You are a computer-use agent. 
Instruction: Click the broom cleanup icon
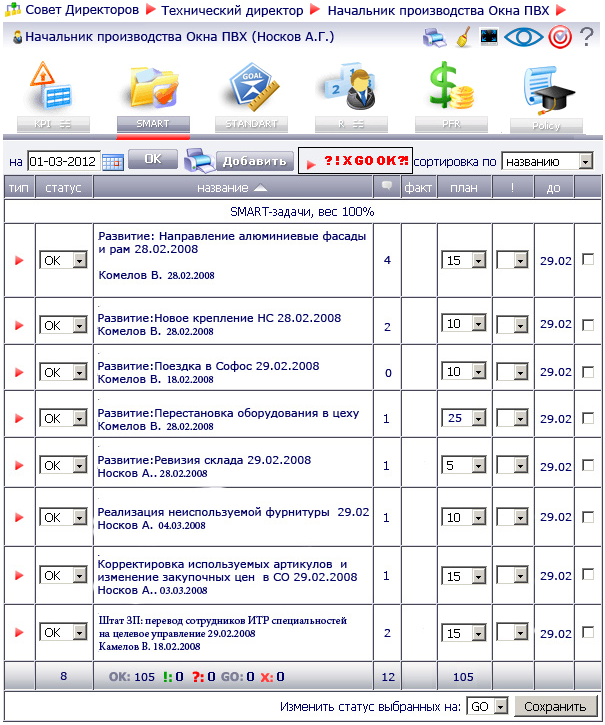tap(463, 37)
